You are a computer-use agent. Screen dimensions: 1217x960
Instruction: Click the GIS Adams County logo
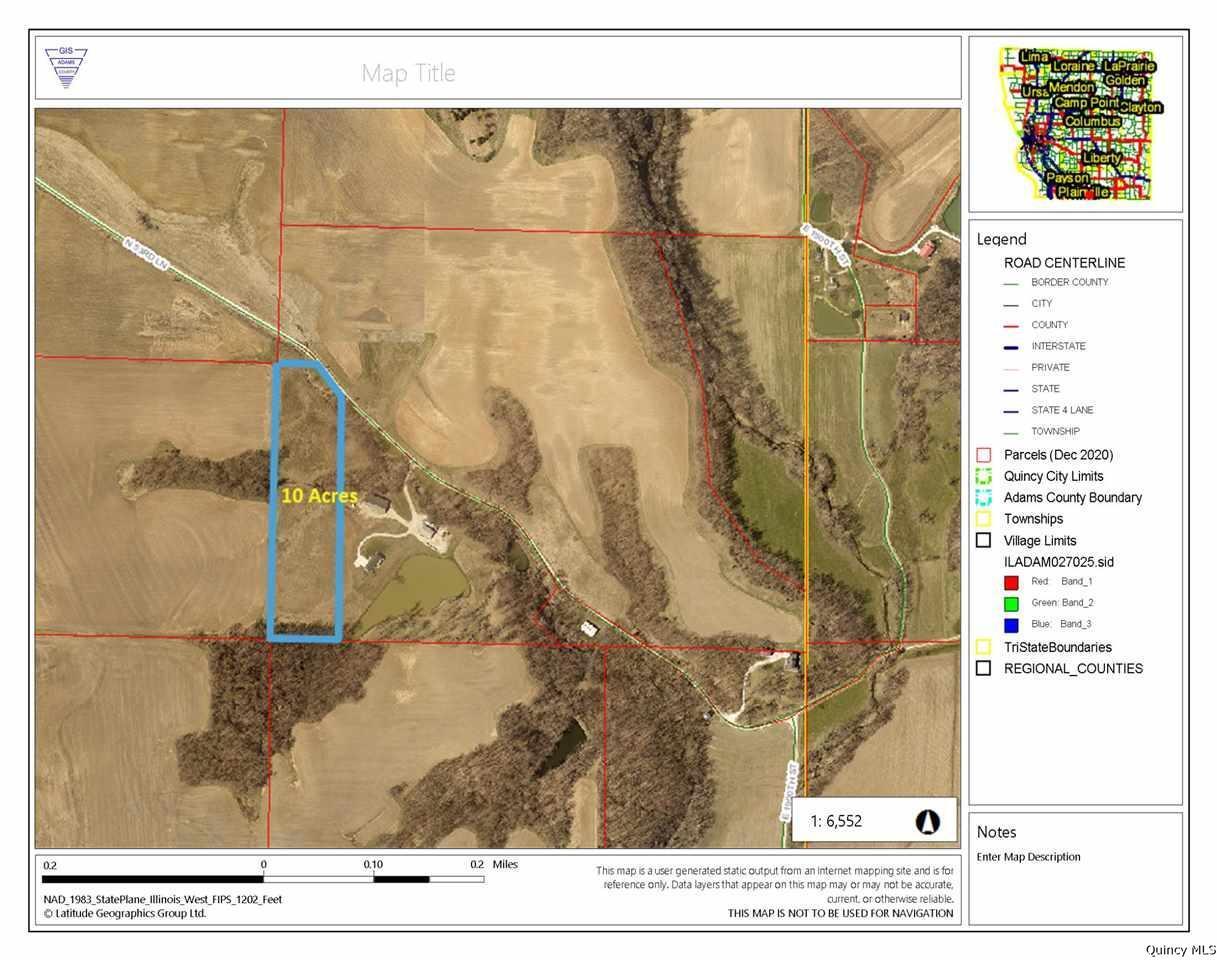click(x=67, y=68)
